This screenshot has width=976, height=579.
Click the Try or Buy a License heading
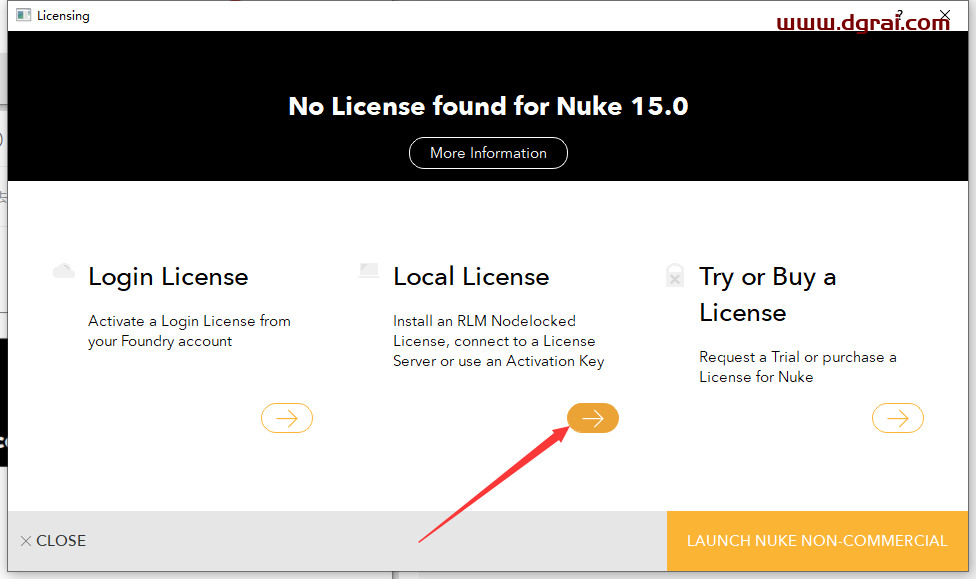point(767,294)
